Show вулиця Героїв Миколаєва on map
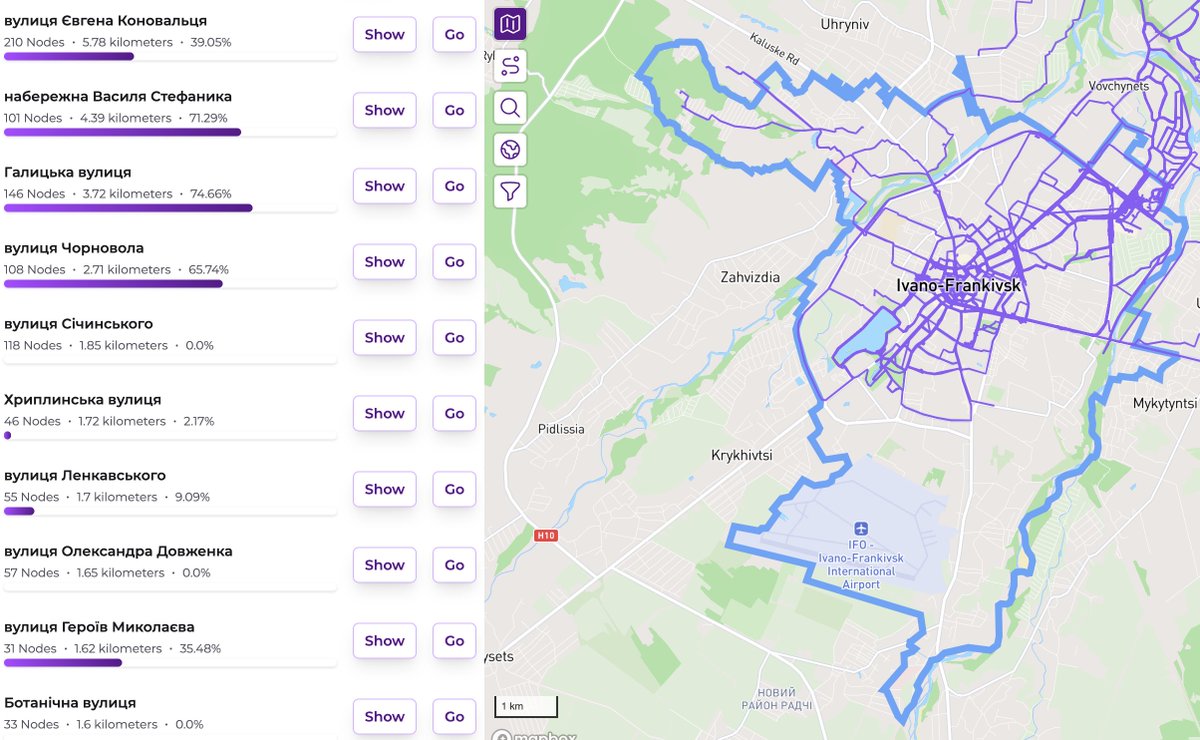This screenshot has height=740, width=1200. tap(384, 641)
